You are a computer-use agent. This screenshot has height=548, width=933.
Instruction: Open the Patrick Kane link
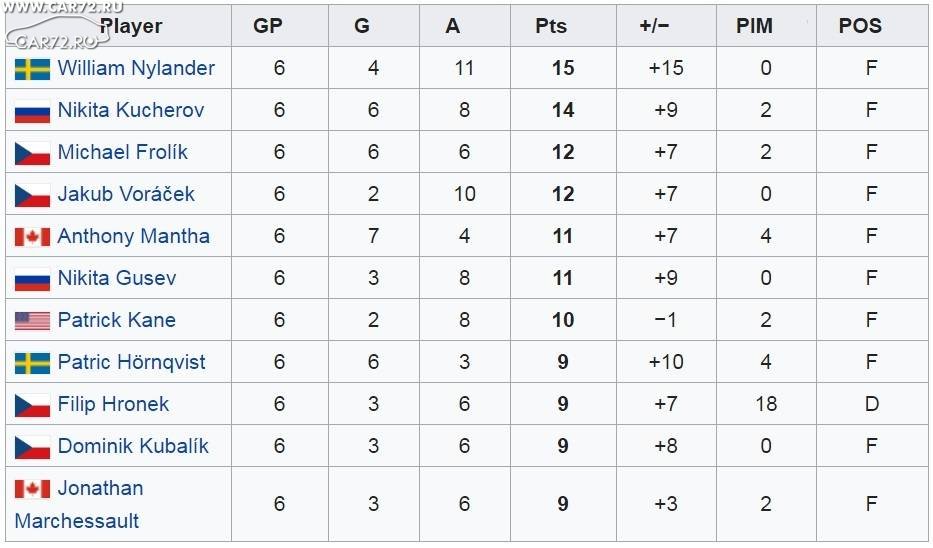(117, 320)
